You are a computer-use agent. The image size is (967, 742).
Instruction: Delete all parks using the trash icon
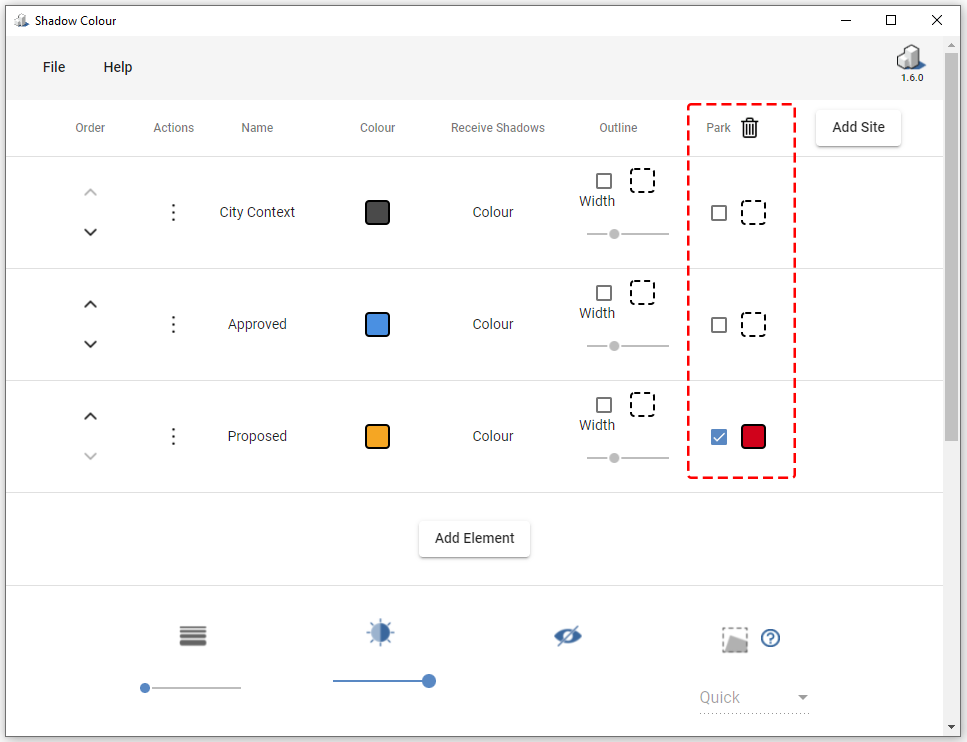pos(749,128)
